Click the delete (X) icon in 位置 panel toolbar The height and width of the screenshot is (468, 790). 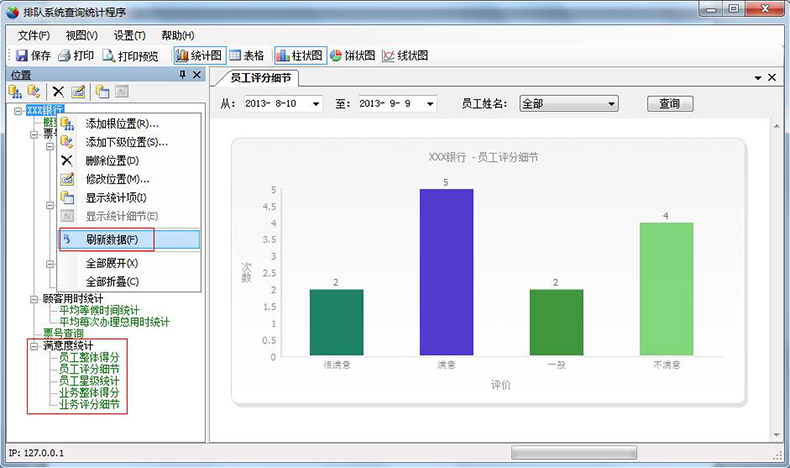pos(58,92)
